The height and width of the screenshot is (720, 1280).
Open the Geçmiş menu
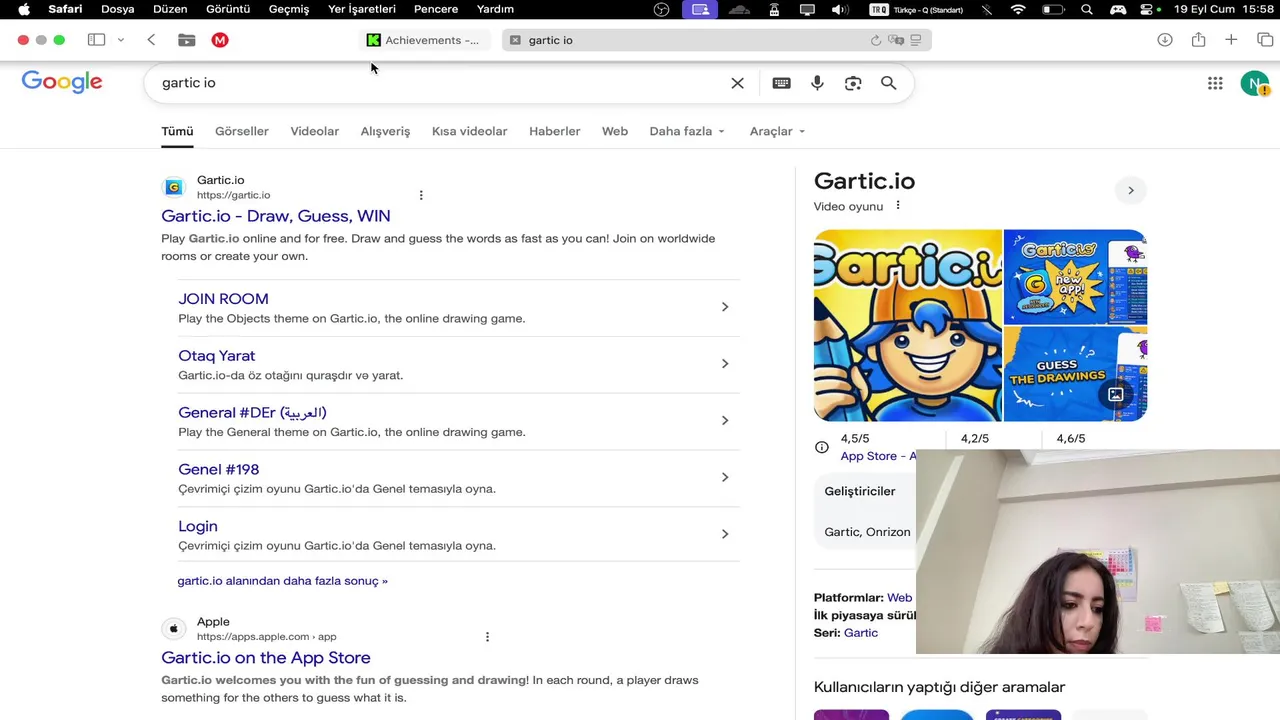click(289, 9)
